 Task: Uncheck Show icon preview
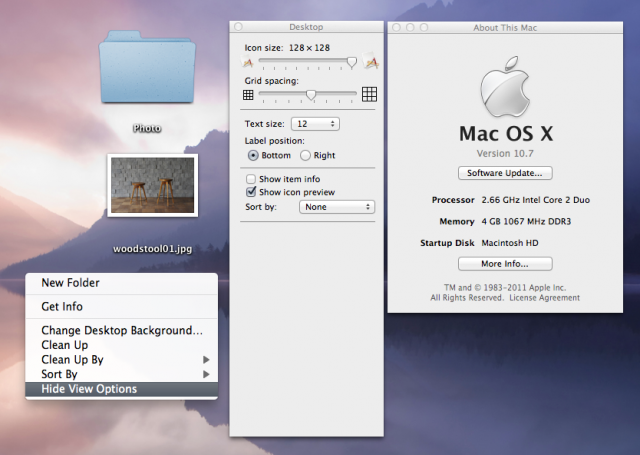[251, 192]
